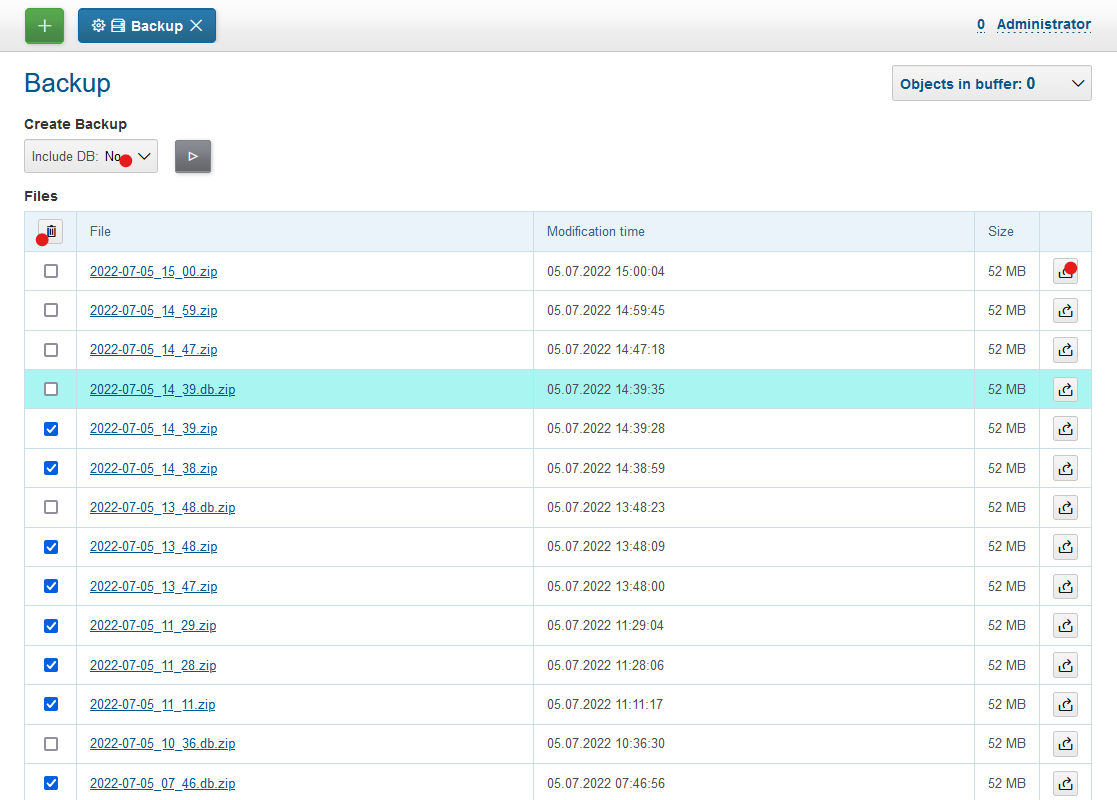This screenshot has width=1117, height=800.
Task: Click the trash delete icon in table header
Action: 51,231
